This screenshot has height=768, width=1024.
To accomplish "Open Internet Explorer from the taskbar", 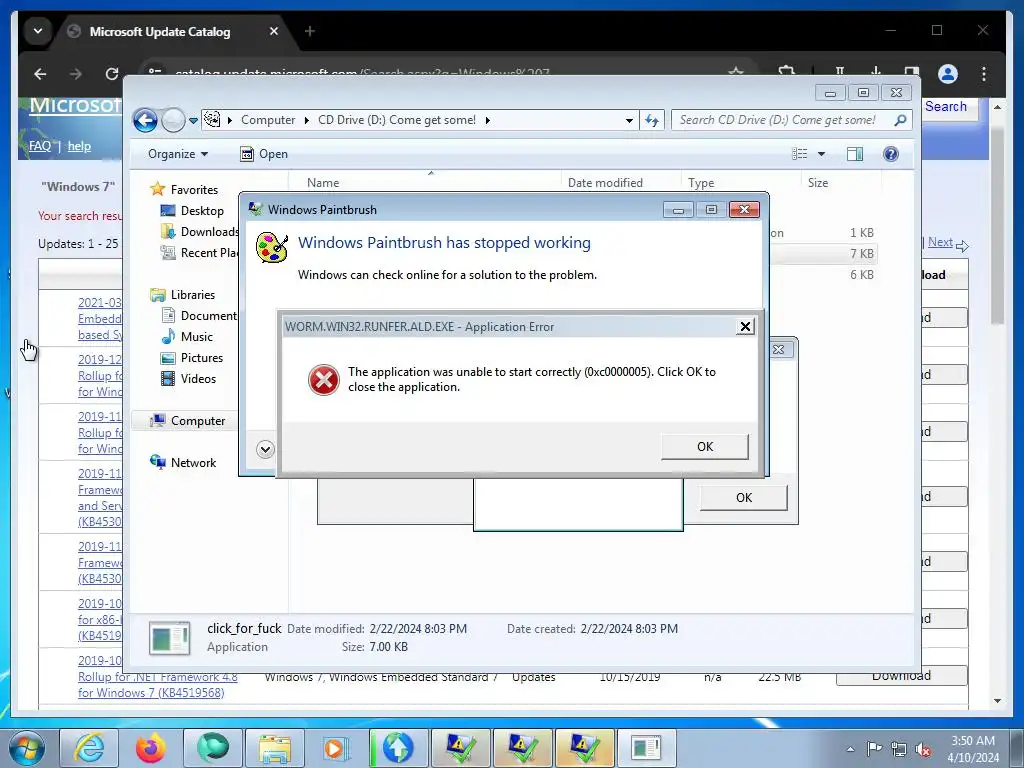I will coord(89,748).
